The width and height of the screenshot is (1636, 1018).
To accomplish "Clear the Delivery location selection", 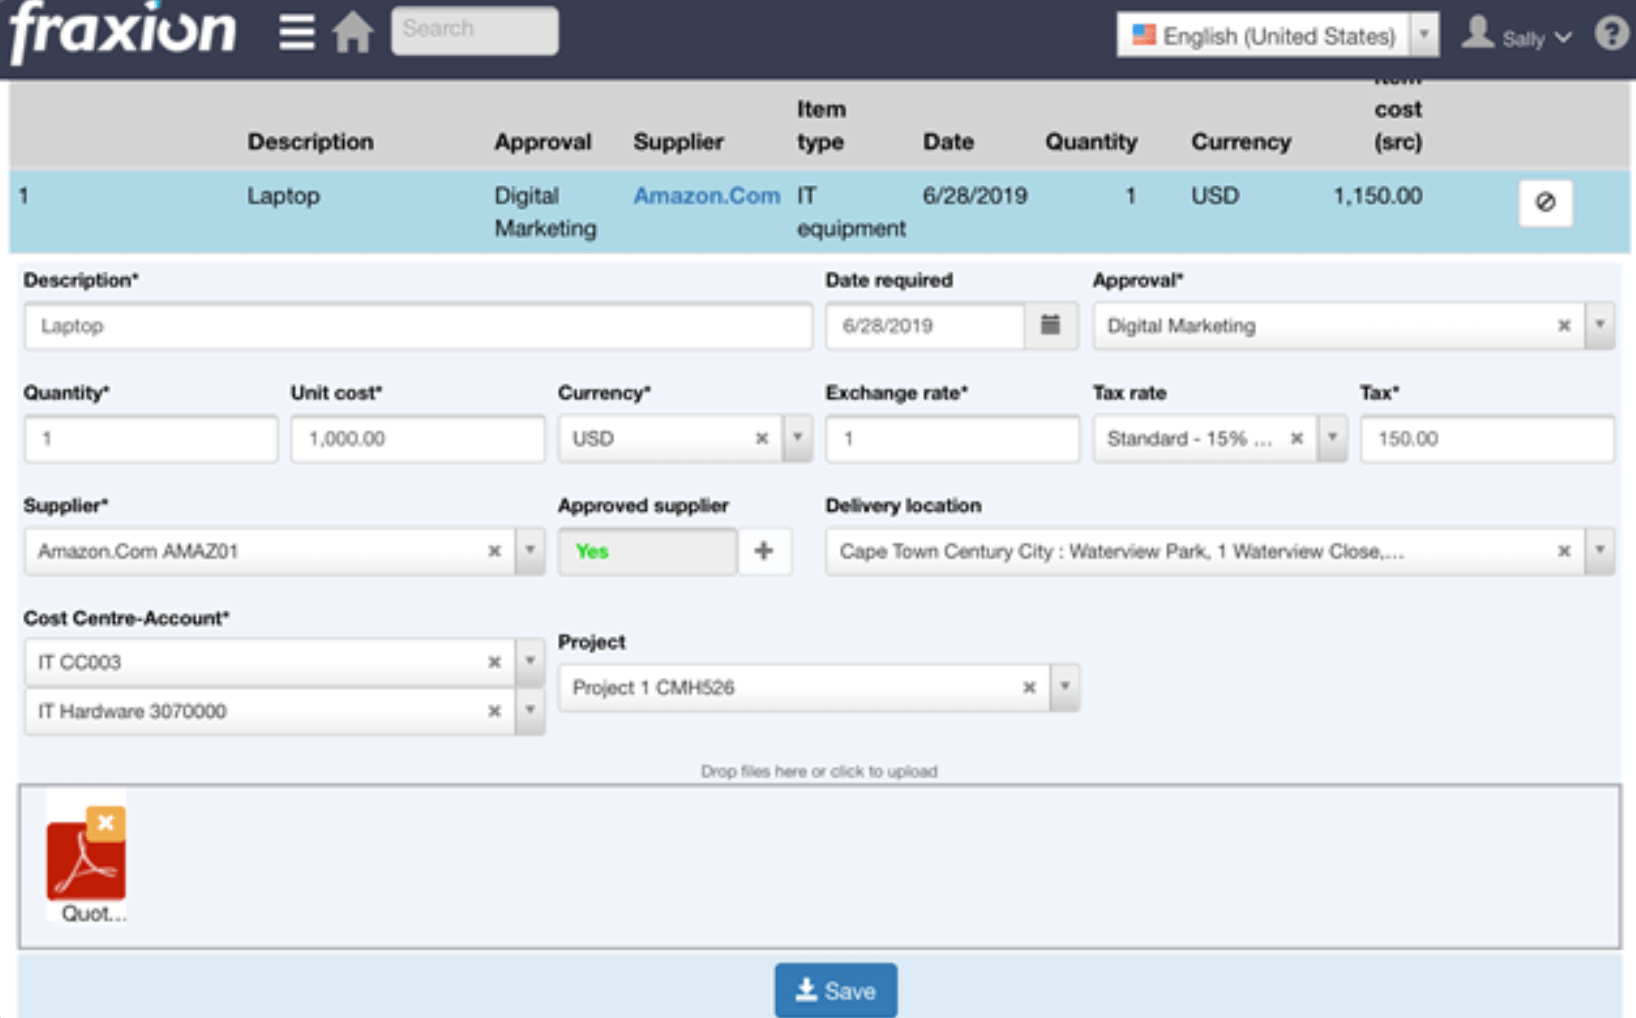I will pyautogui.click(x=1564, y=551).
